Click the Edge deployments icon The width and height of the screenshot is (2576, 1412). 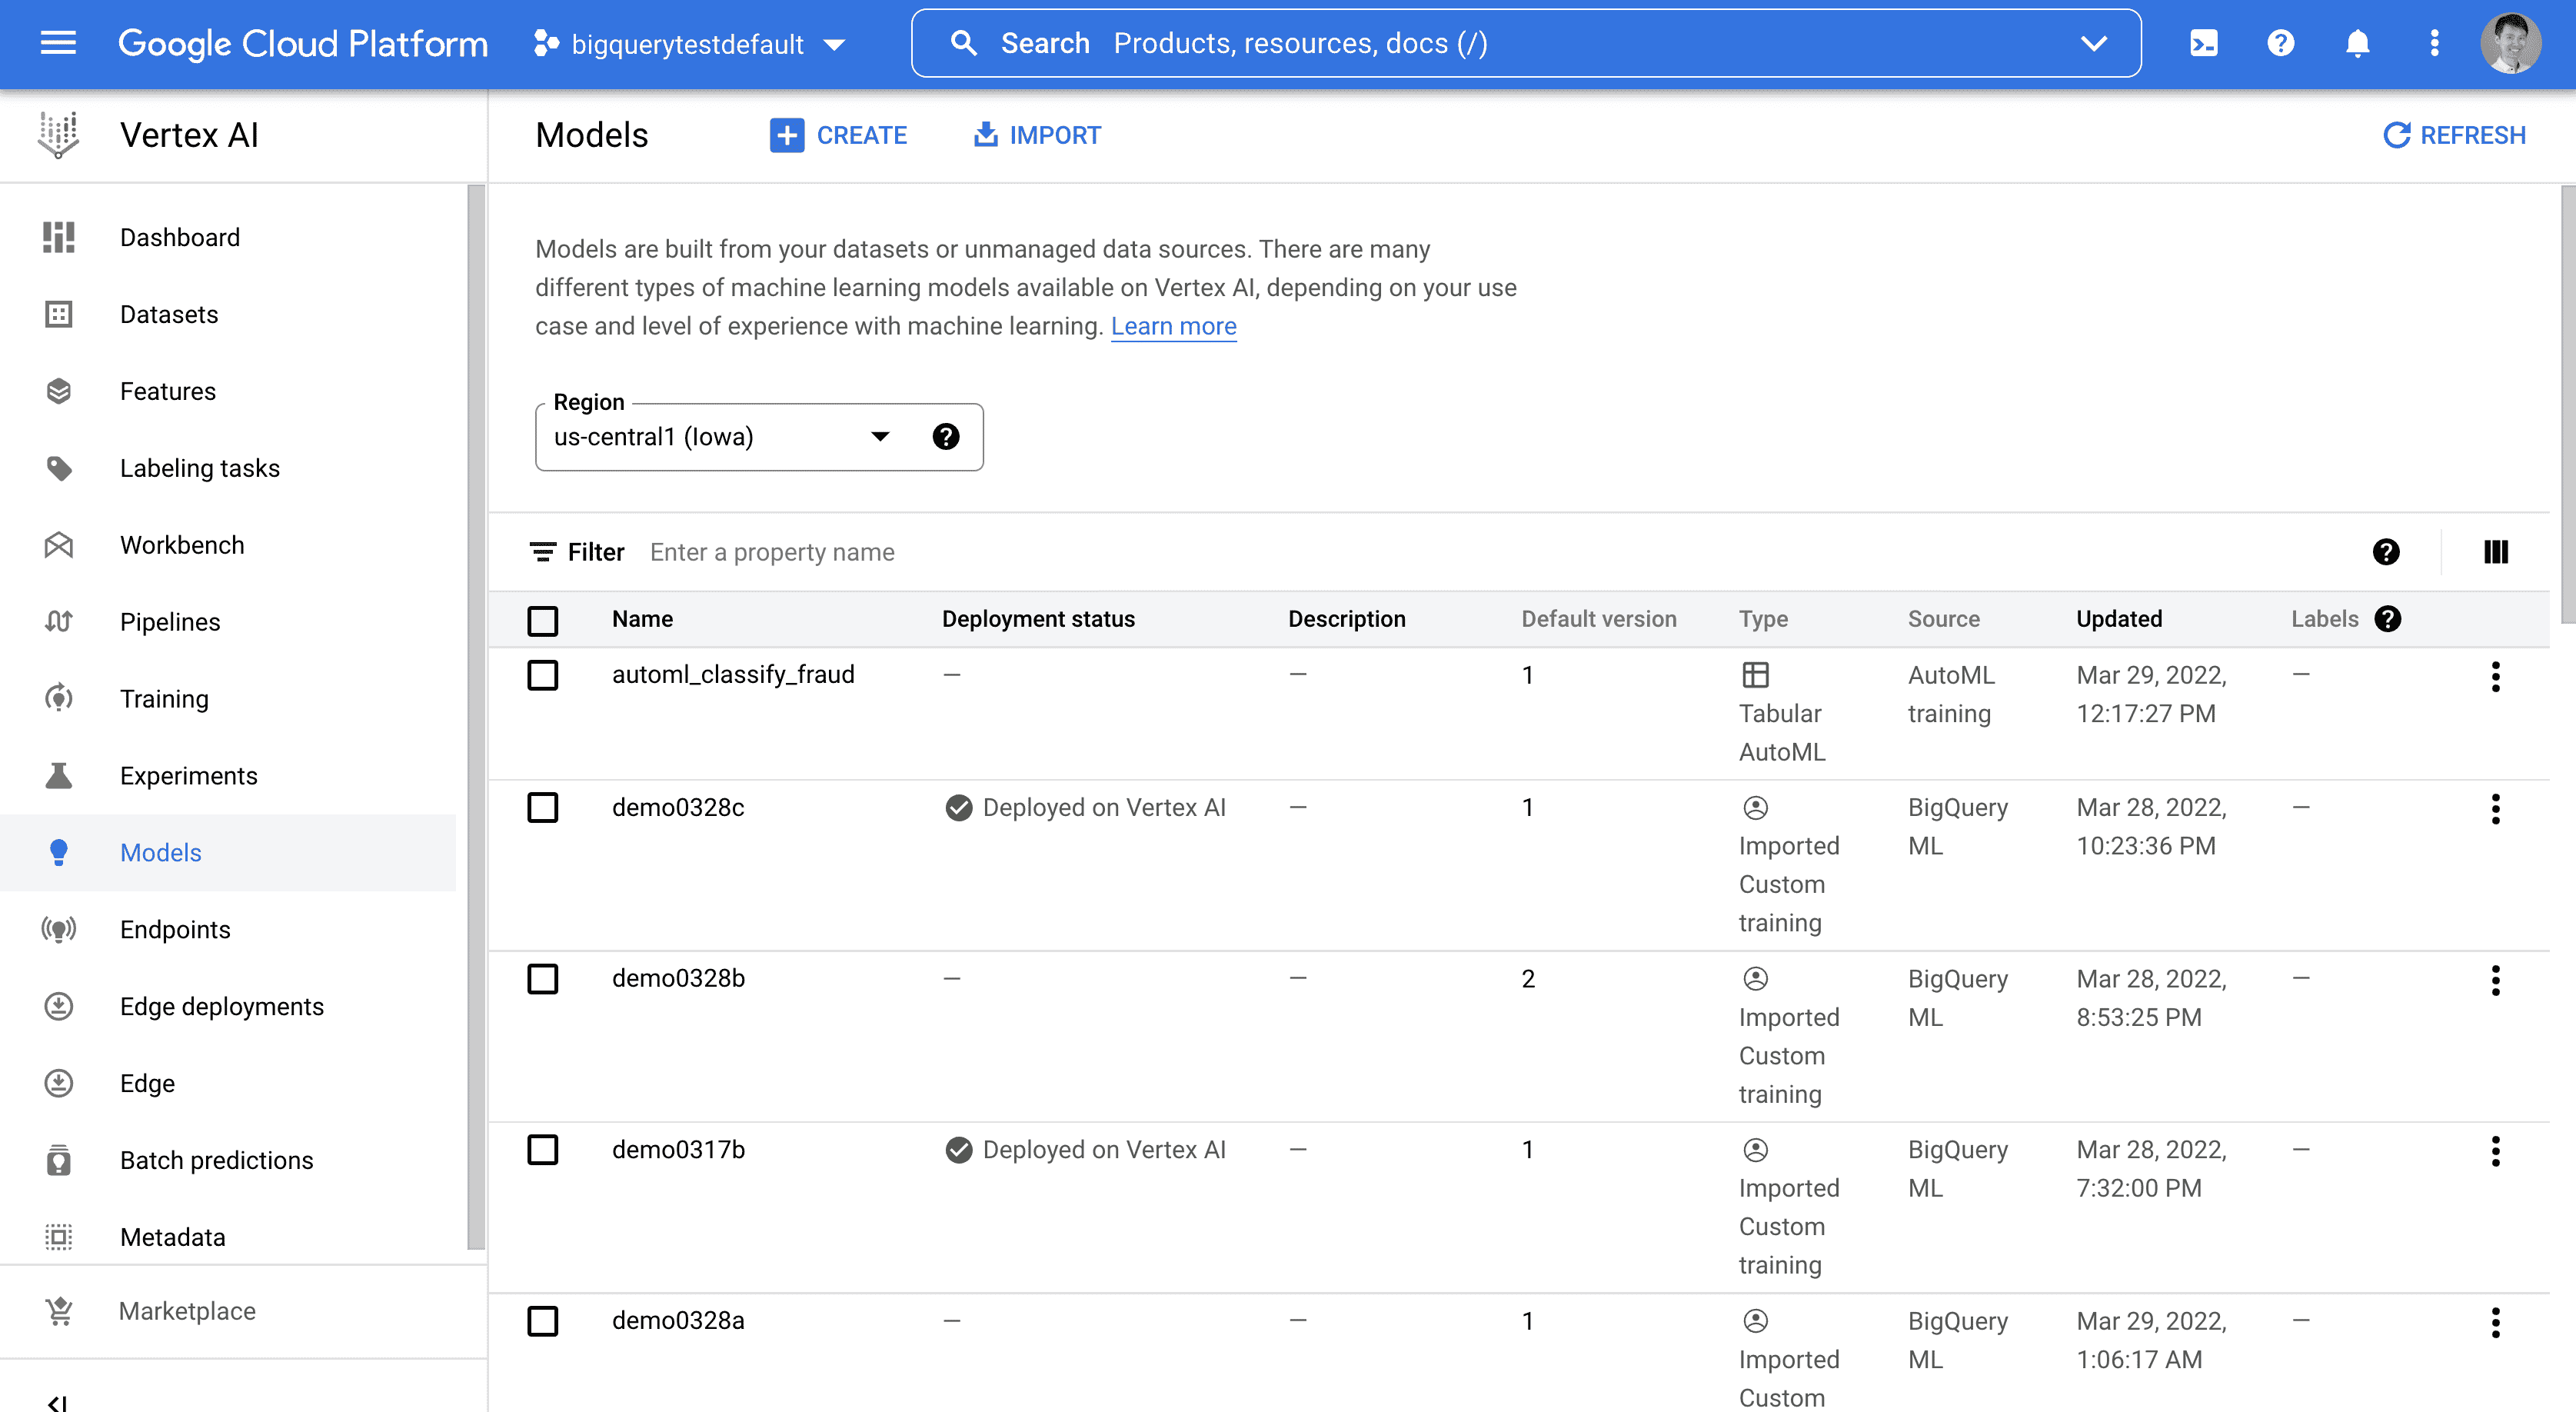[59, 1005]
